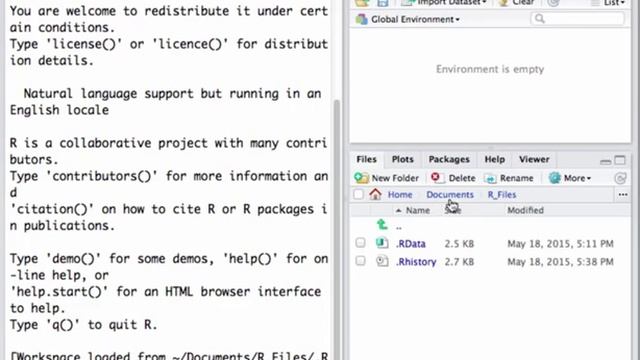Click the Environment search field
The image size is (640, 360).
click(578, 19)
